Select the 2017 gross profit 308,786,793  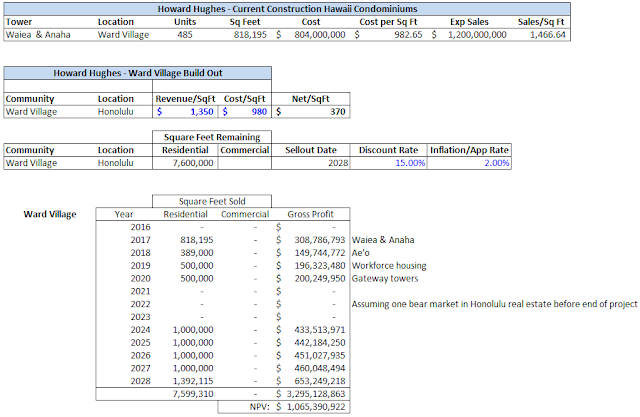tap(320, 240)
